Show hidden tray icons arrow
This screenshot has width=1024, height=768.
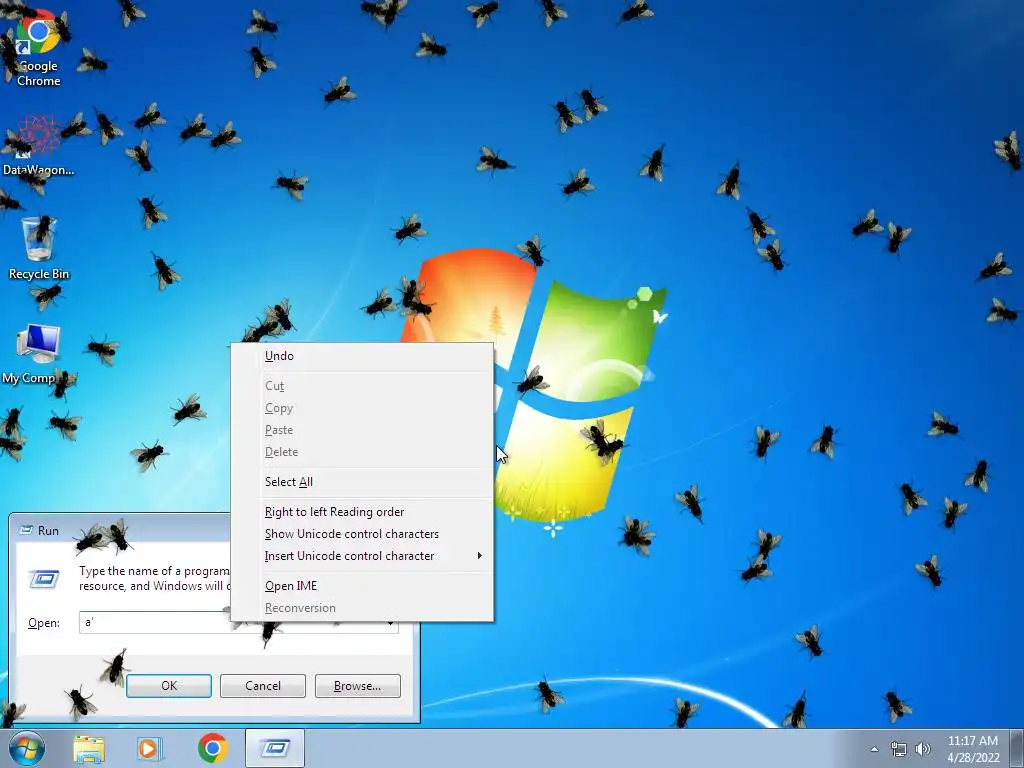(874, 749)
